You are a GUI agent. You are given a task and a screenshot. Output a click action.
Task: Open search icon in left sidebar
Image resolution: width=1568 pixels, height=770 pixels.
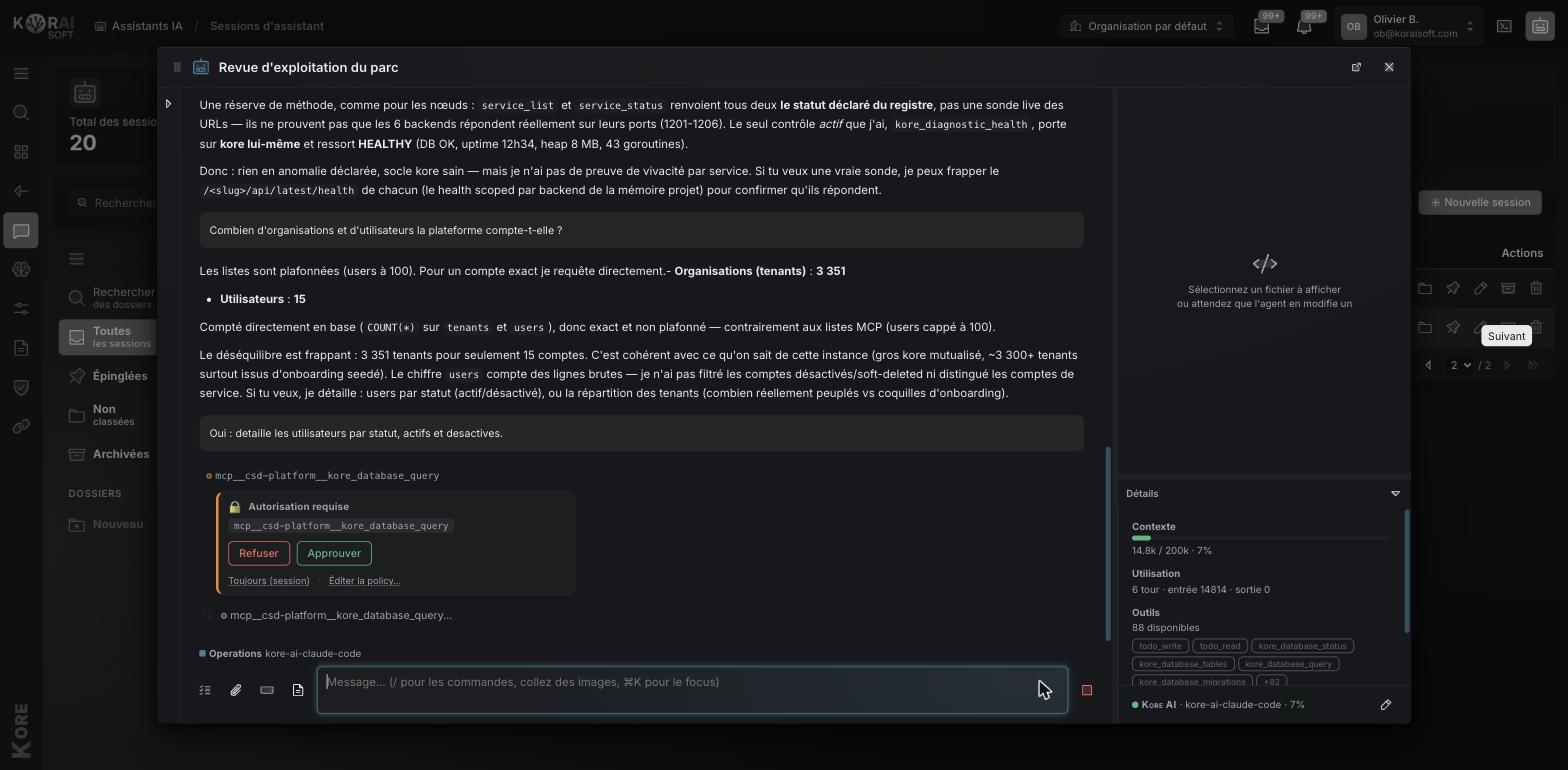(x=21, y=112)
